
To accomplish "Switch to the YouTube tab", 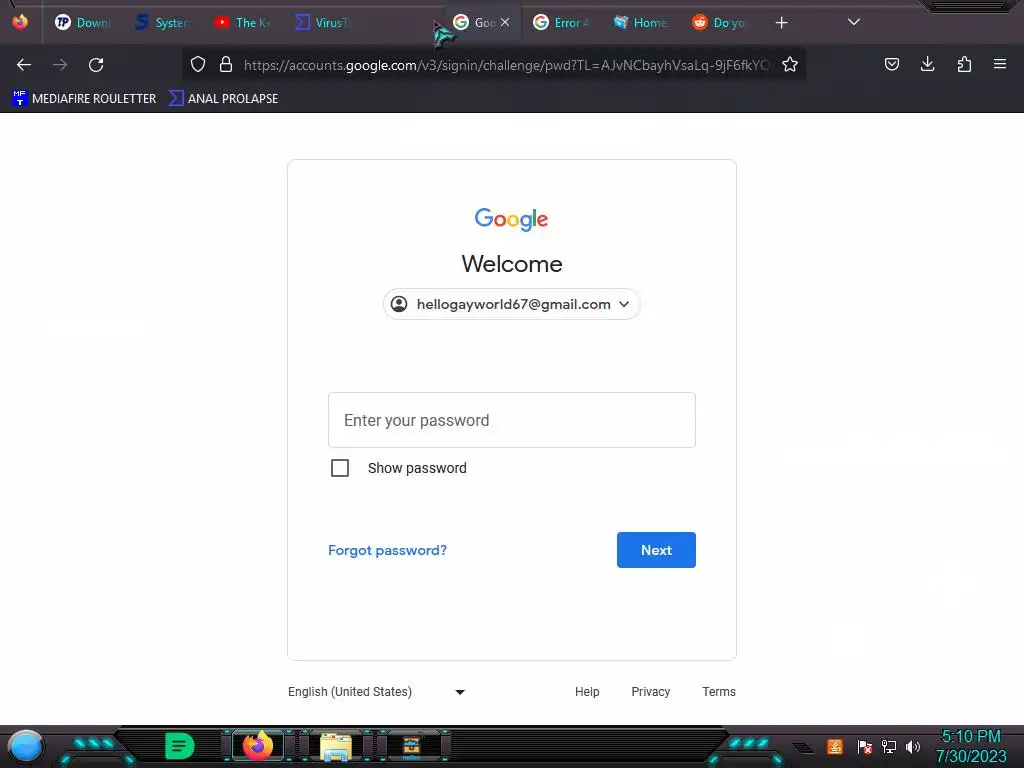I will point(244,23).
